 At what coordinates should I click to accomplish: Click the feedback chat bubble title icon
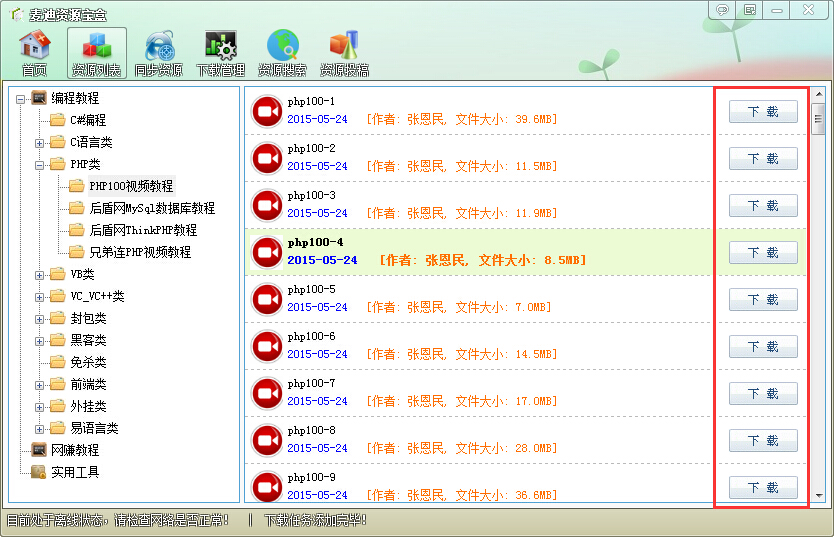coord(722,10)
